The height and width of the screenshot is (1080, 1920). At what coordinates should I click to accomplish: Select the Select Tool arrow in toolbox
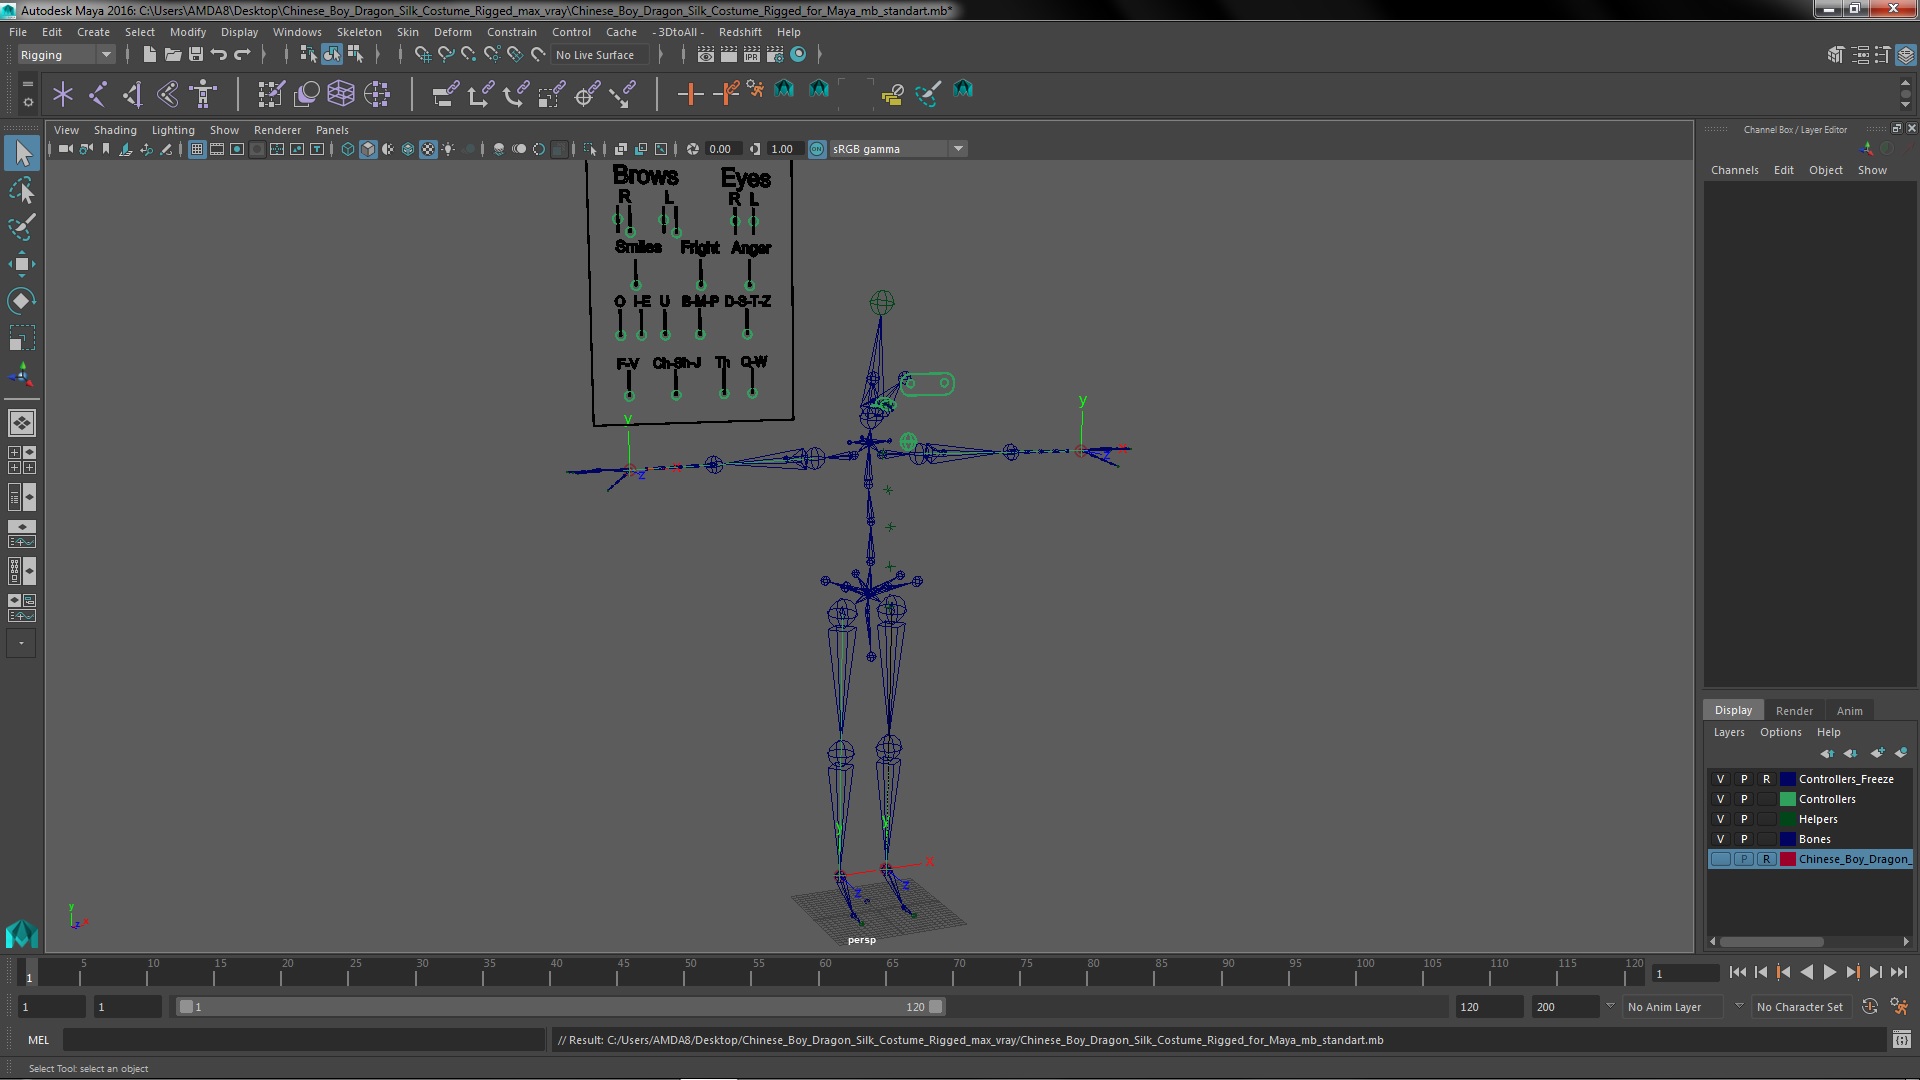22,153
